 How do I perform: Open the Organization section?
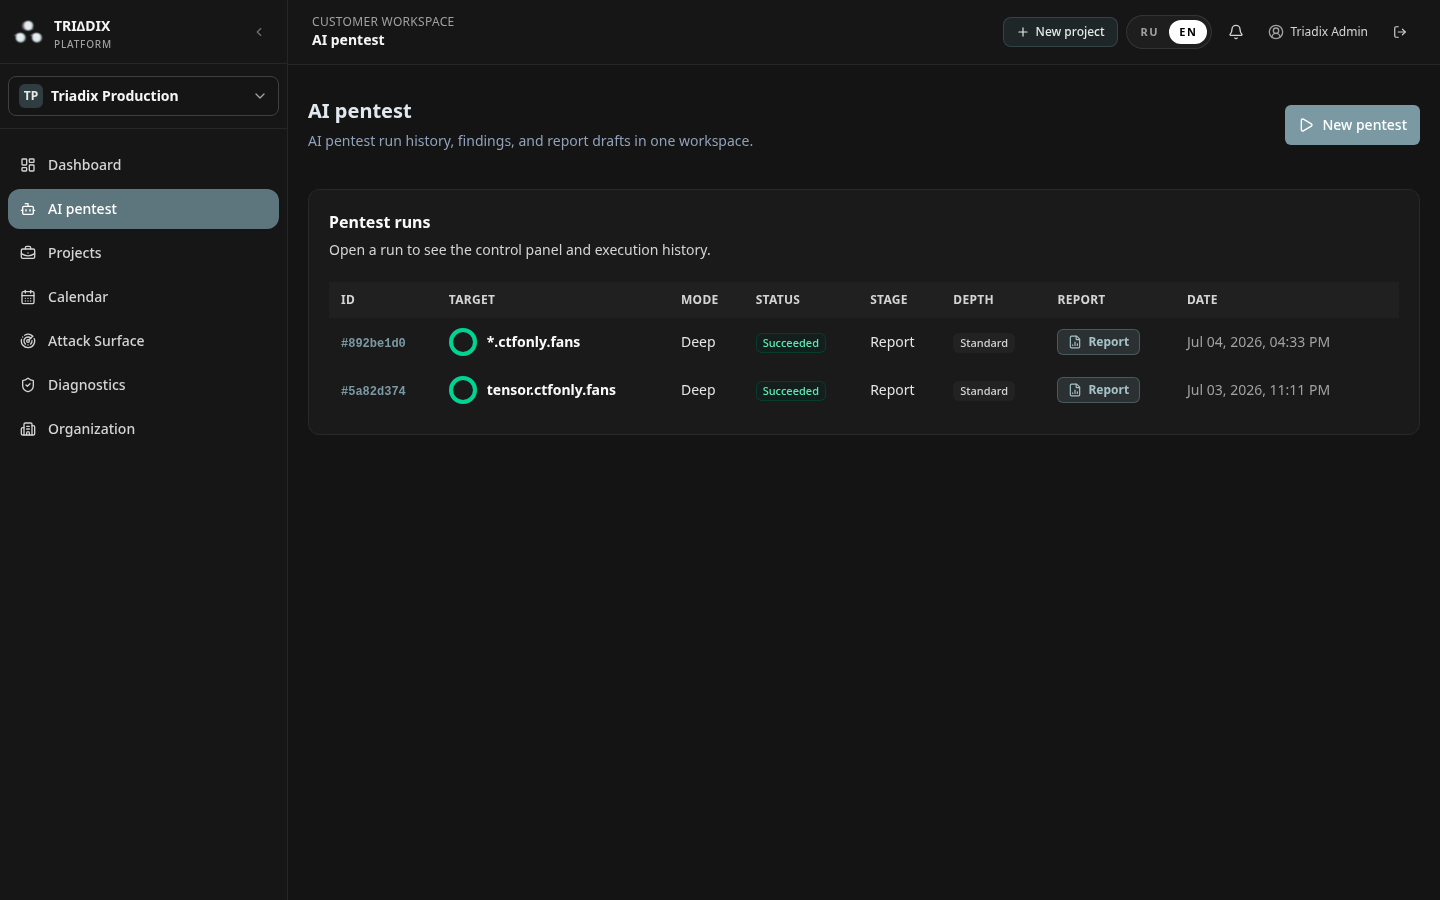[143, 429]
